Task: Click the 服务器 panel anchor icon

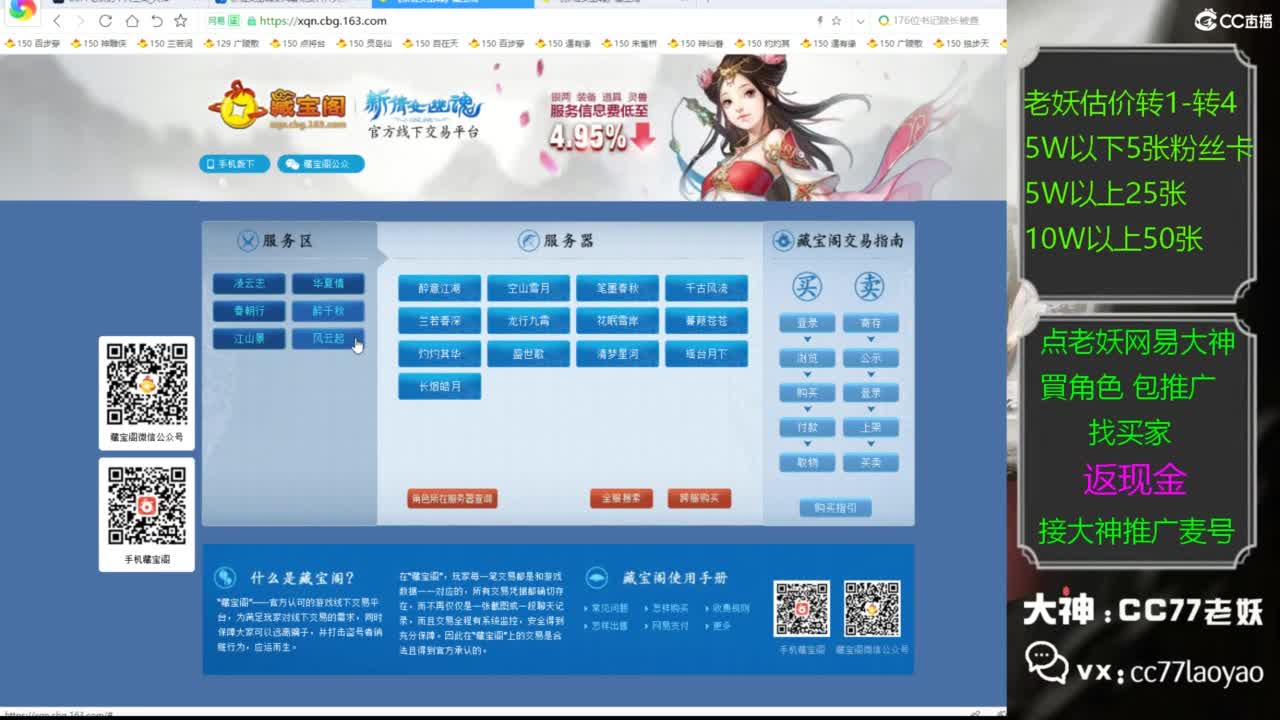Action: coord(528,241)
